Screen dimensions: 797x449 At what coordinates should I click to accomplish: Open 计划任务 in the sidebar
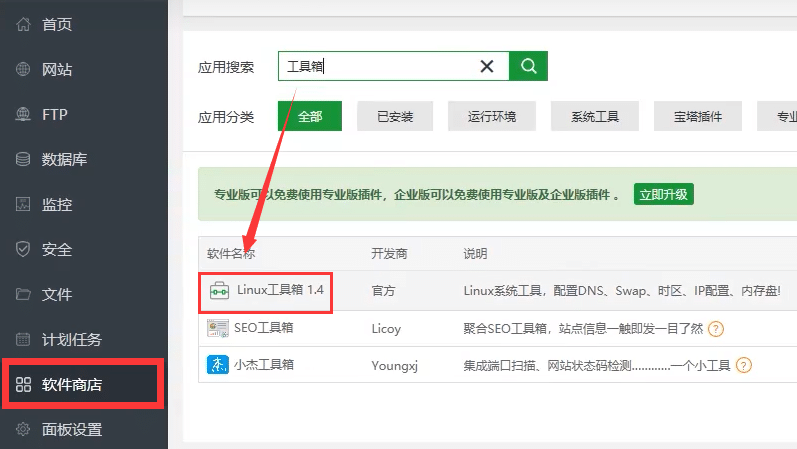(71, 340)
